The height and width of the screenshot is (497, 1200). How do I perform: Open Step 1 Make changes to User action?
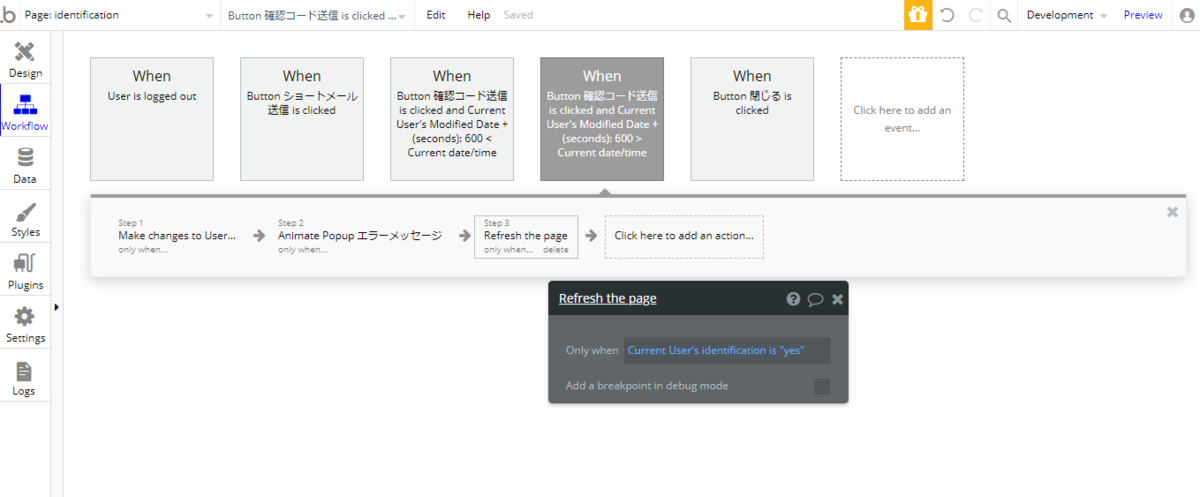click(178, 236)
